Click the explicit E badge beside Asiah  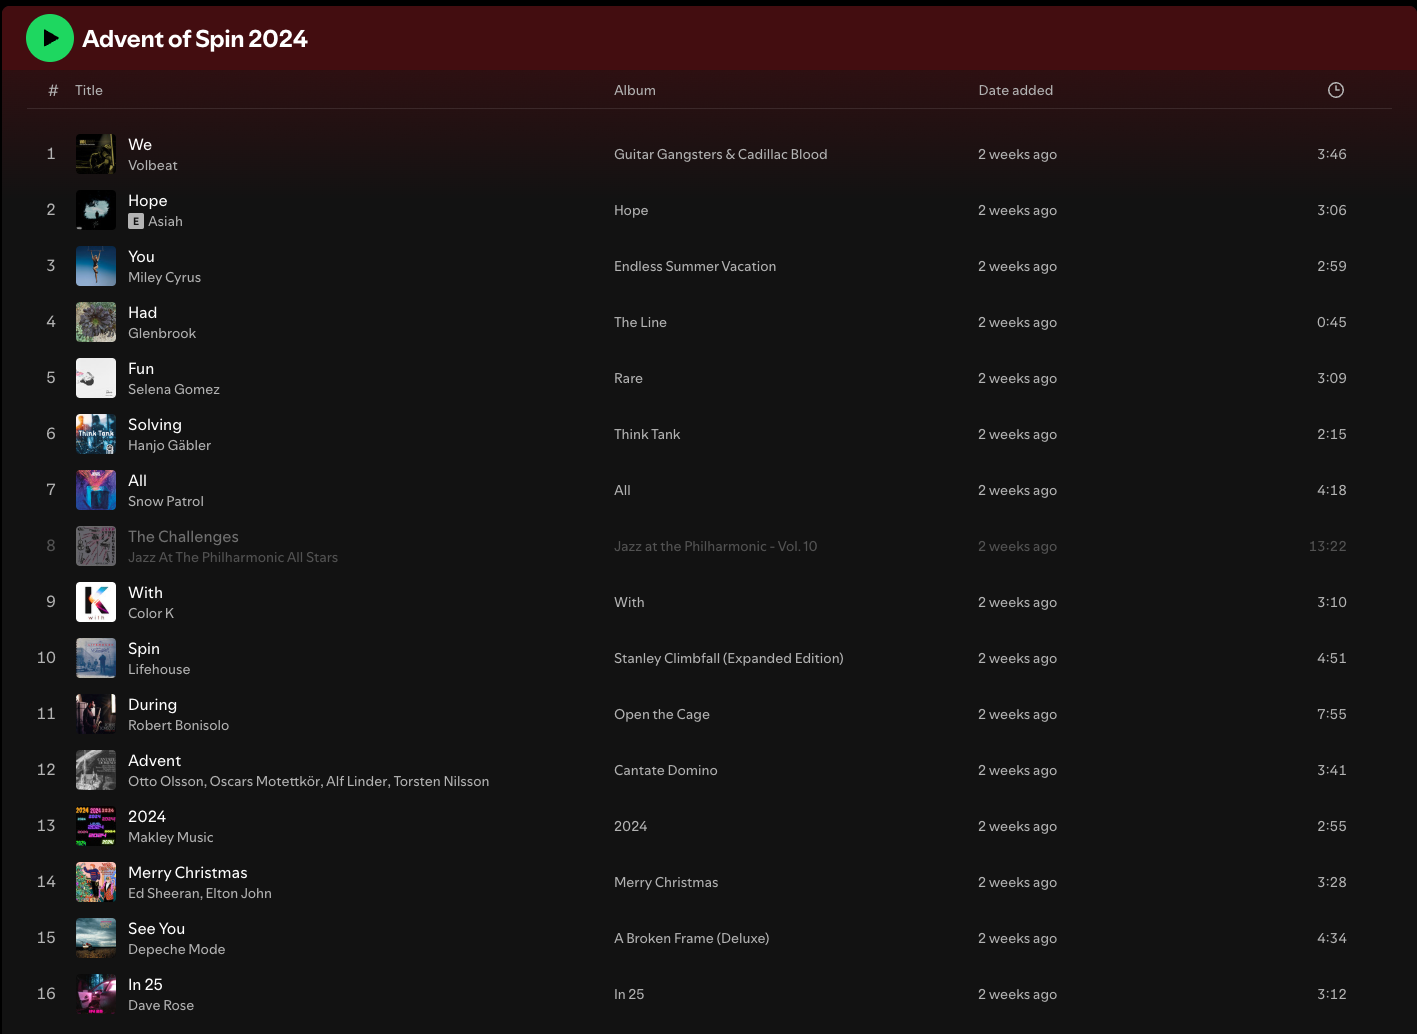tap(136, 222)
